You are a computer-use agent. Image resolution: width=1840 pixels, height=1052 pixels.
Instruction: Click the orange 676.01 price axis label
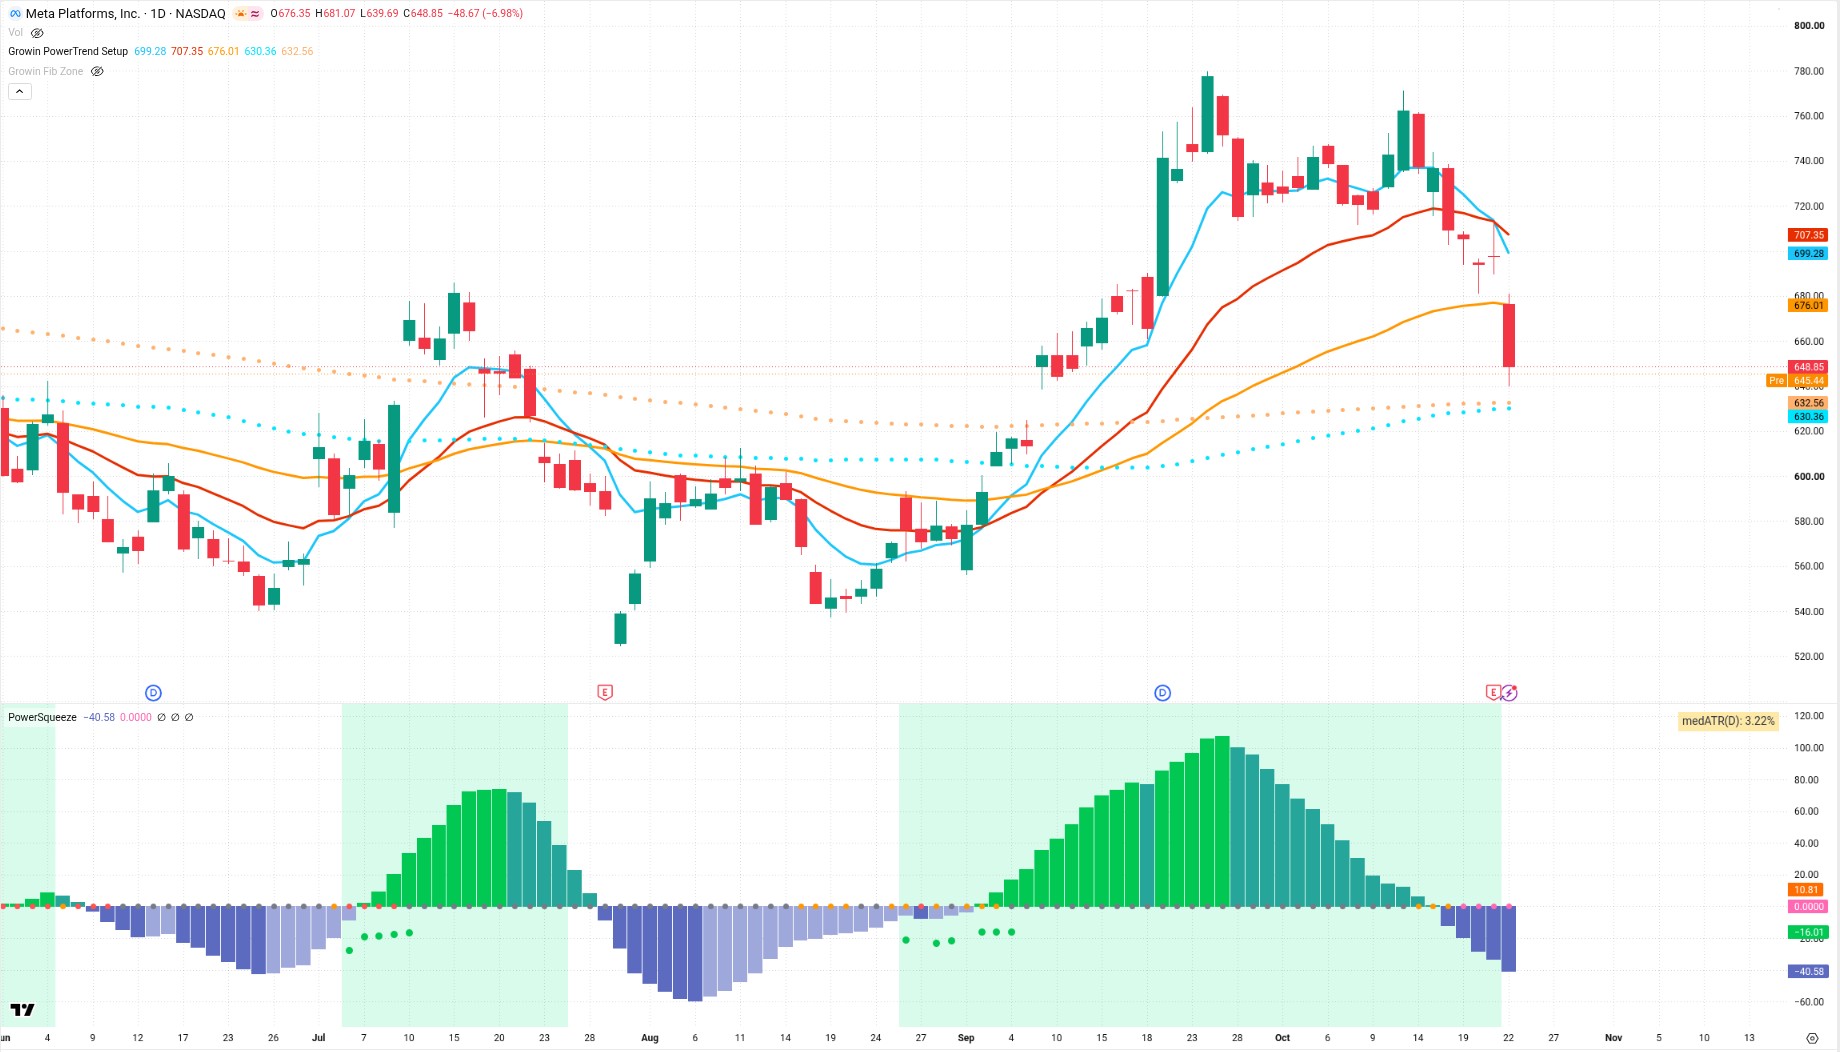tap(1808, 306)
